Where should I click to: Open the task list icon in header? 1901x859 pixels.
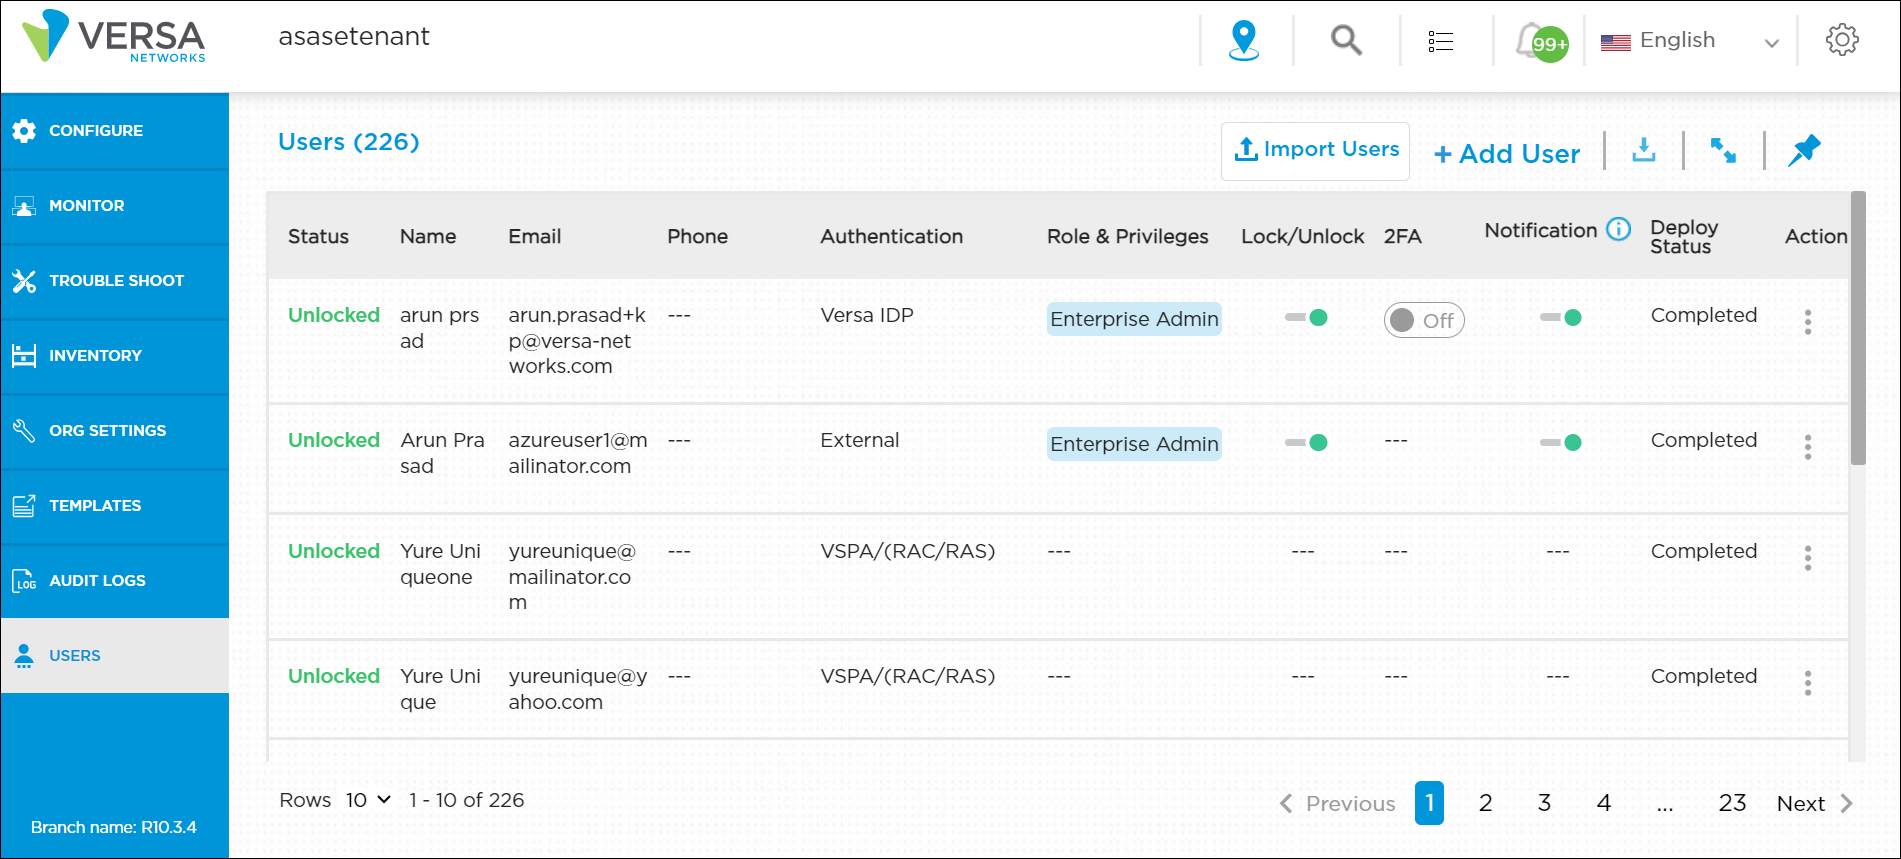tap(1440, 41)
